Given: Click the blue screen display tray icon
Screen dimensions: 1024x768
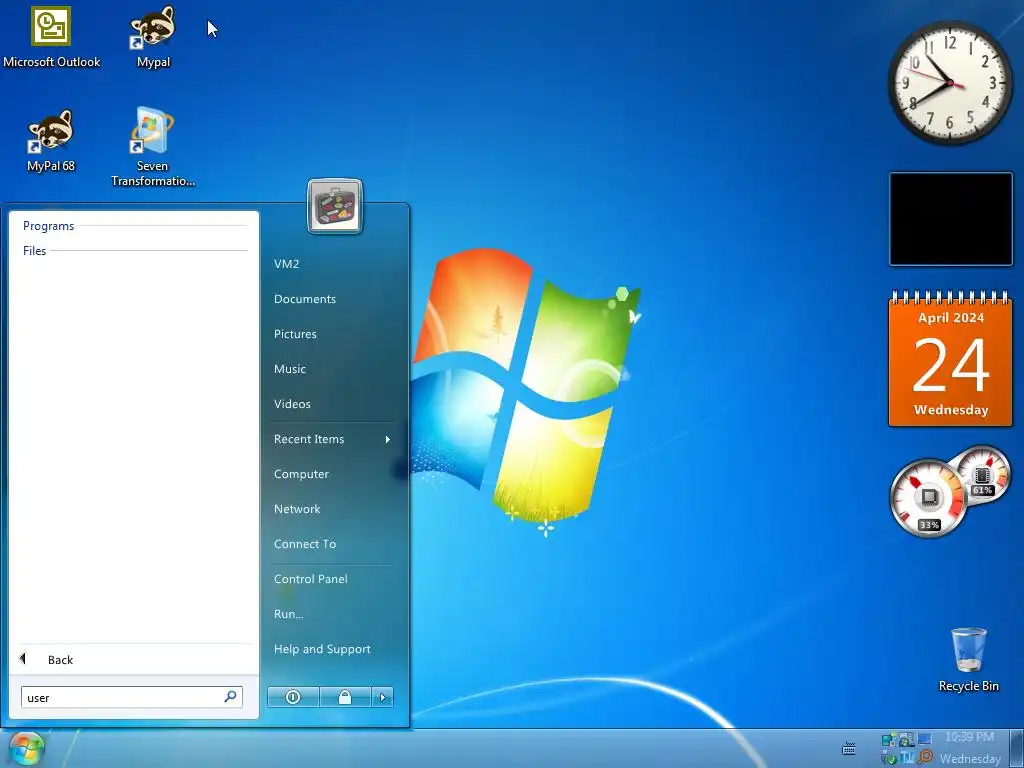Looking at the screenshot, I should [925, 739].
